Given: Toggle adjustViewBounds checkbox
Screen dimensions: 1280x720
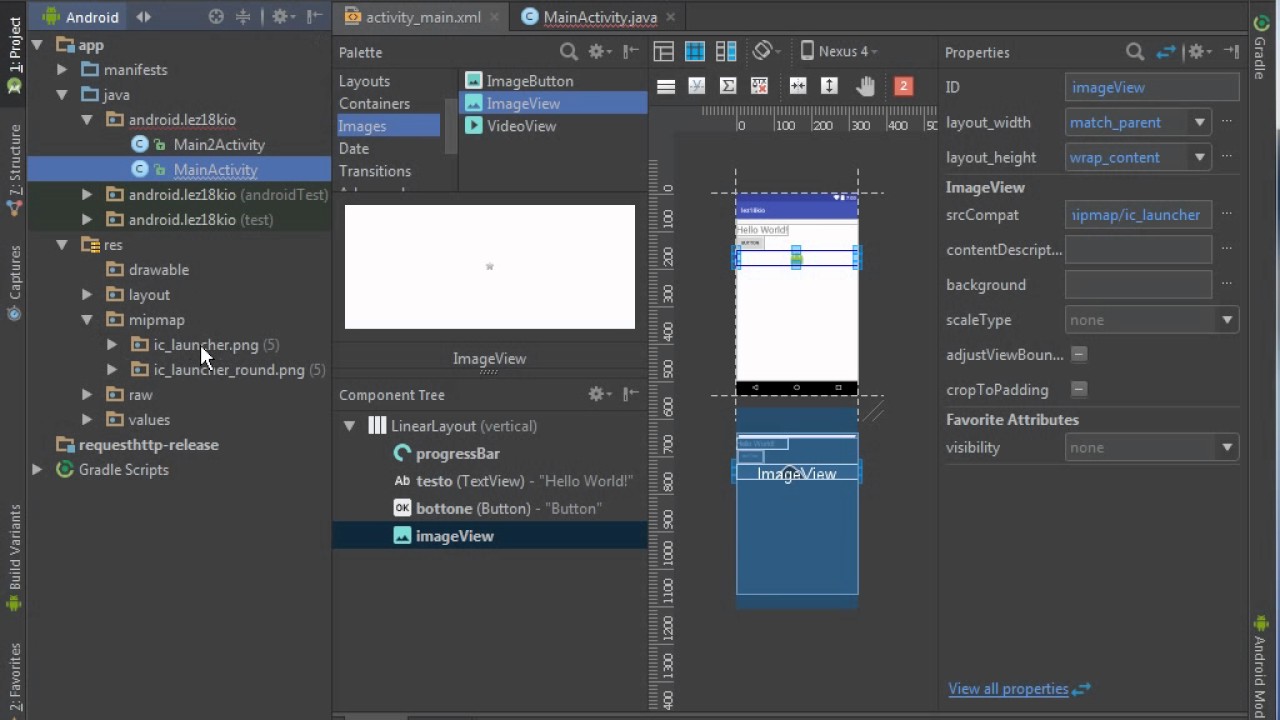Looking at the screenshot, I should (1079, 354).
